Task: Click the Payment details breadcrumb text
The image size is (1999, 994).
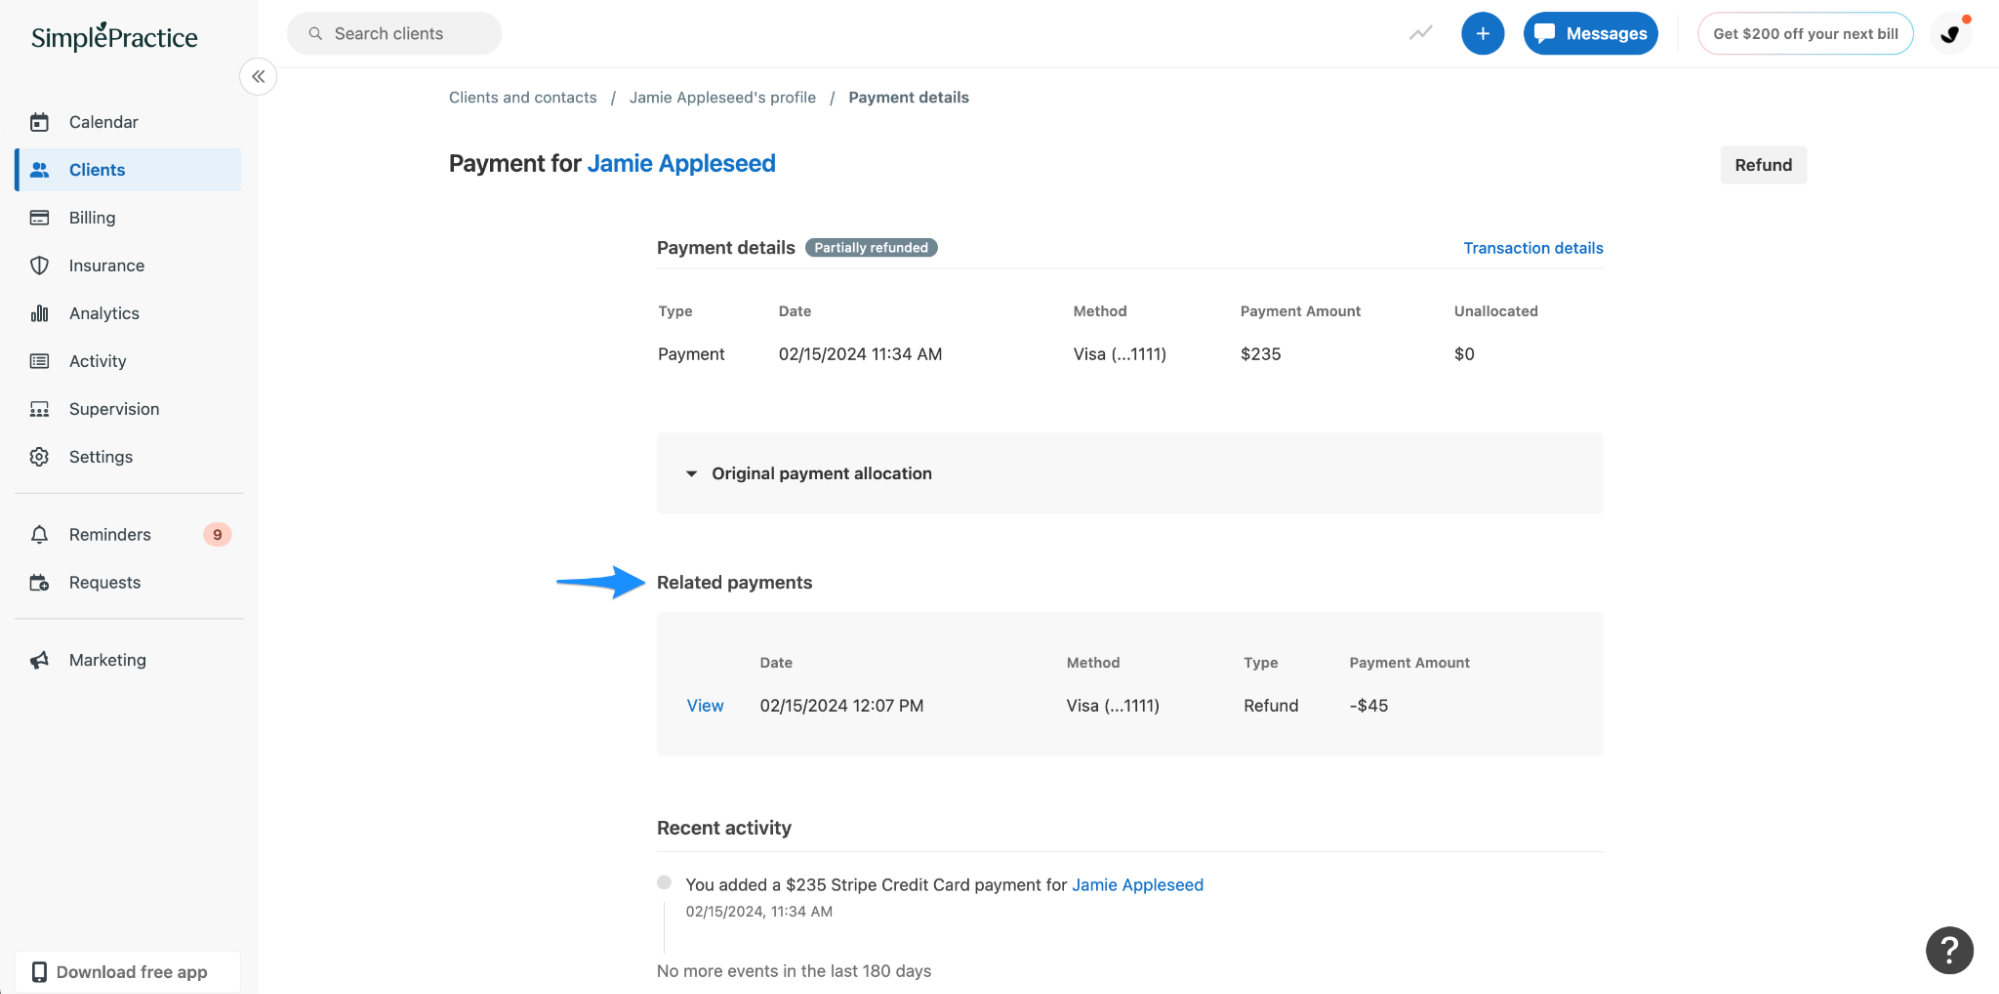Action: (908, 97)
